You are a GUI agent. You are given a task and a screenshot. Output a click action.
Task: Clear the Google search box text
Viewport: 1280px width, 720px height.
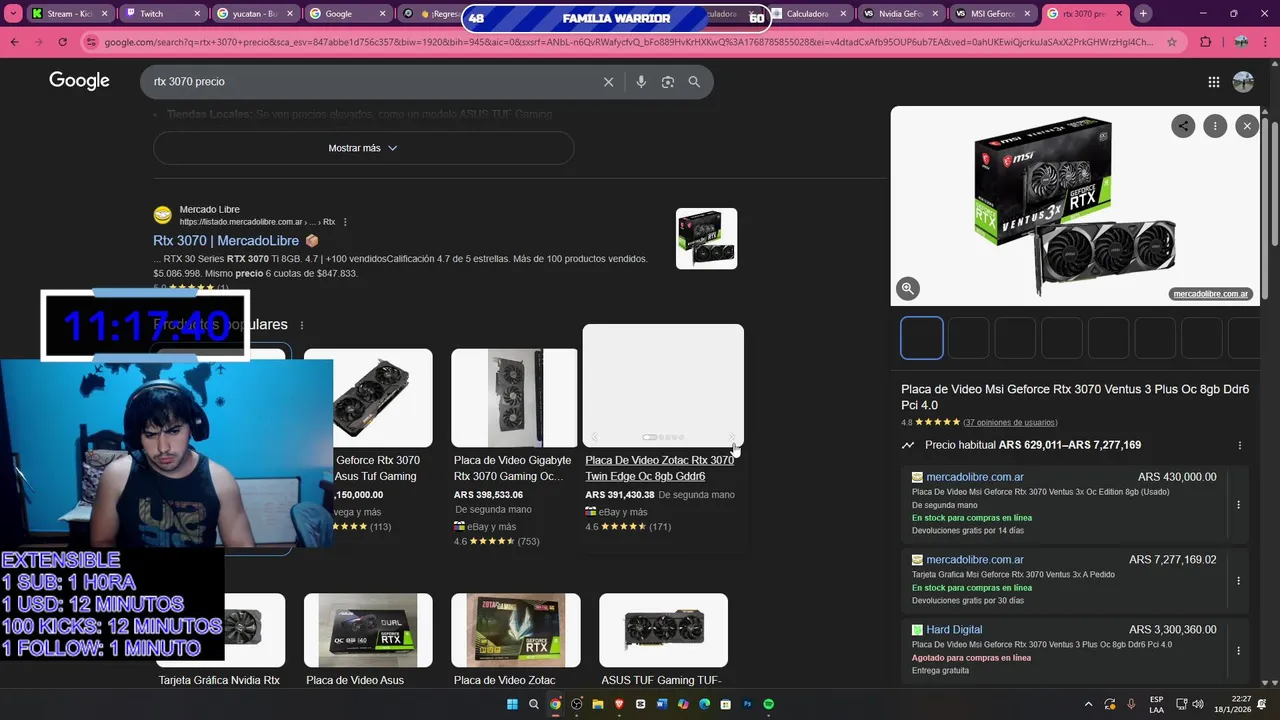[608, 82]
